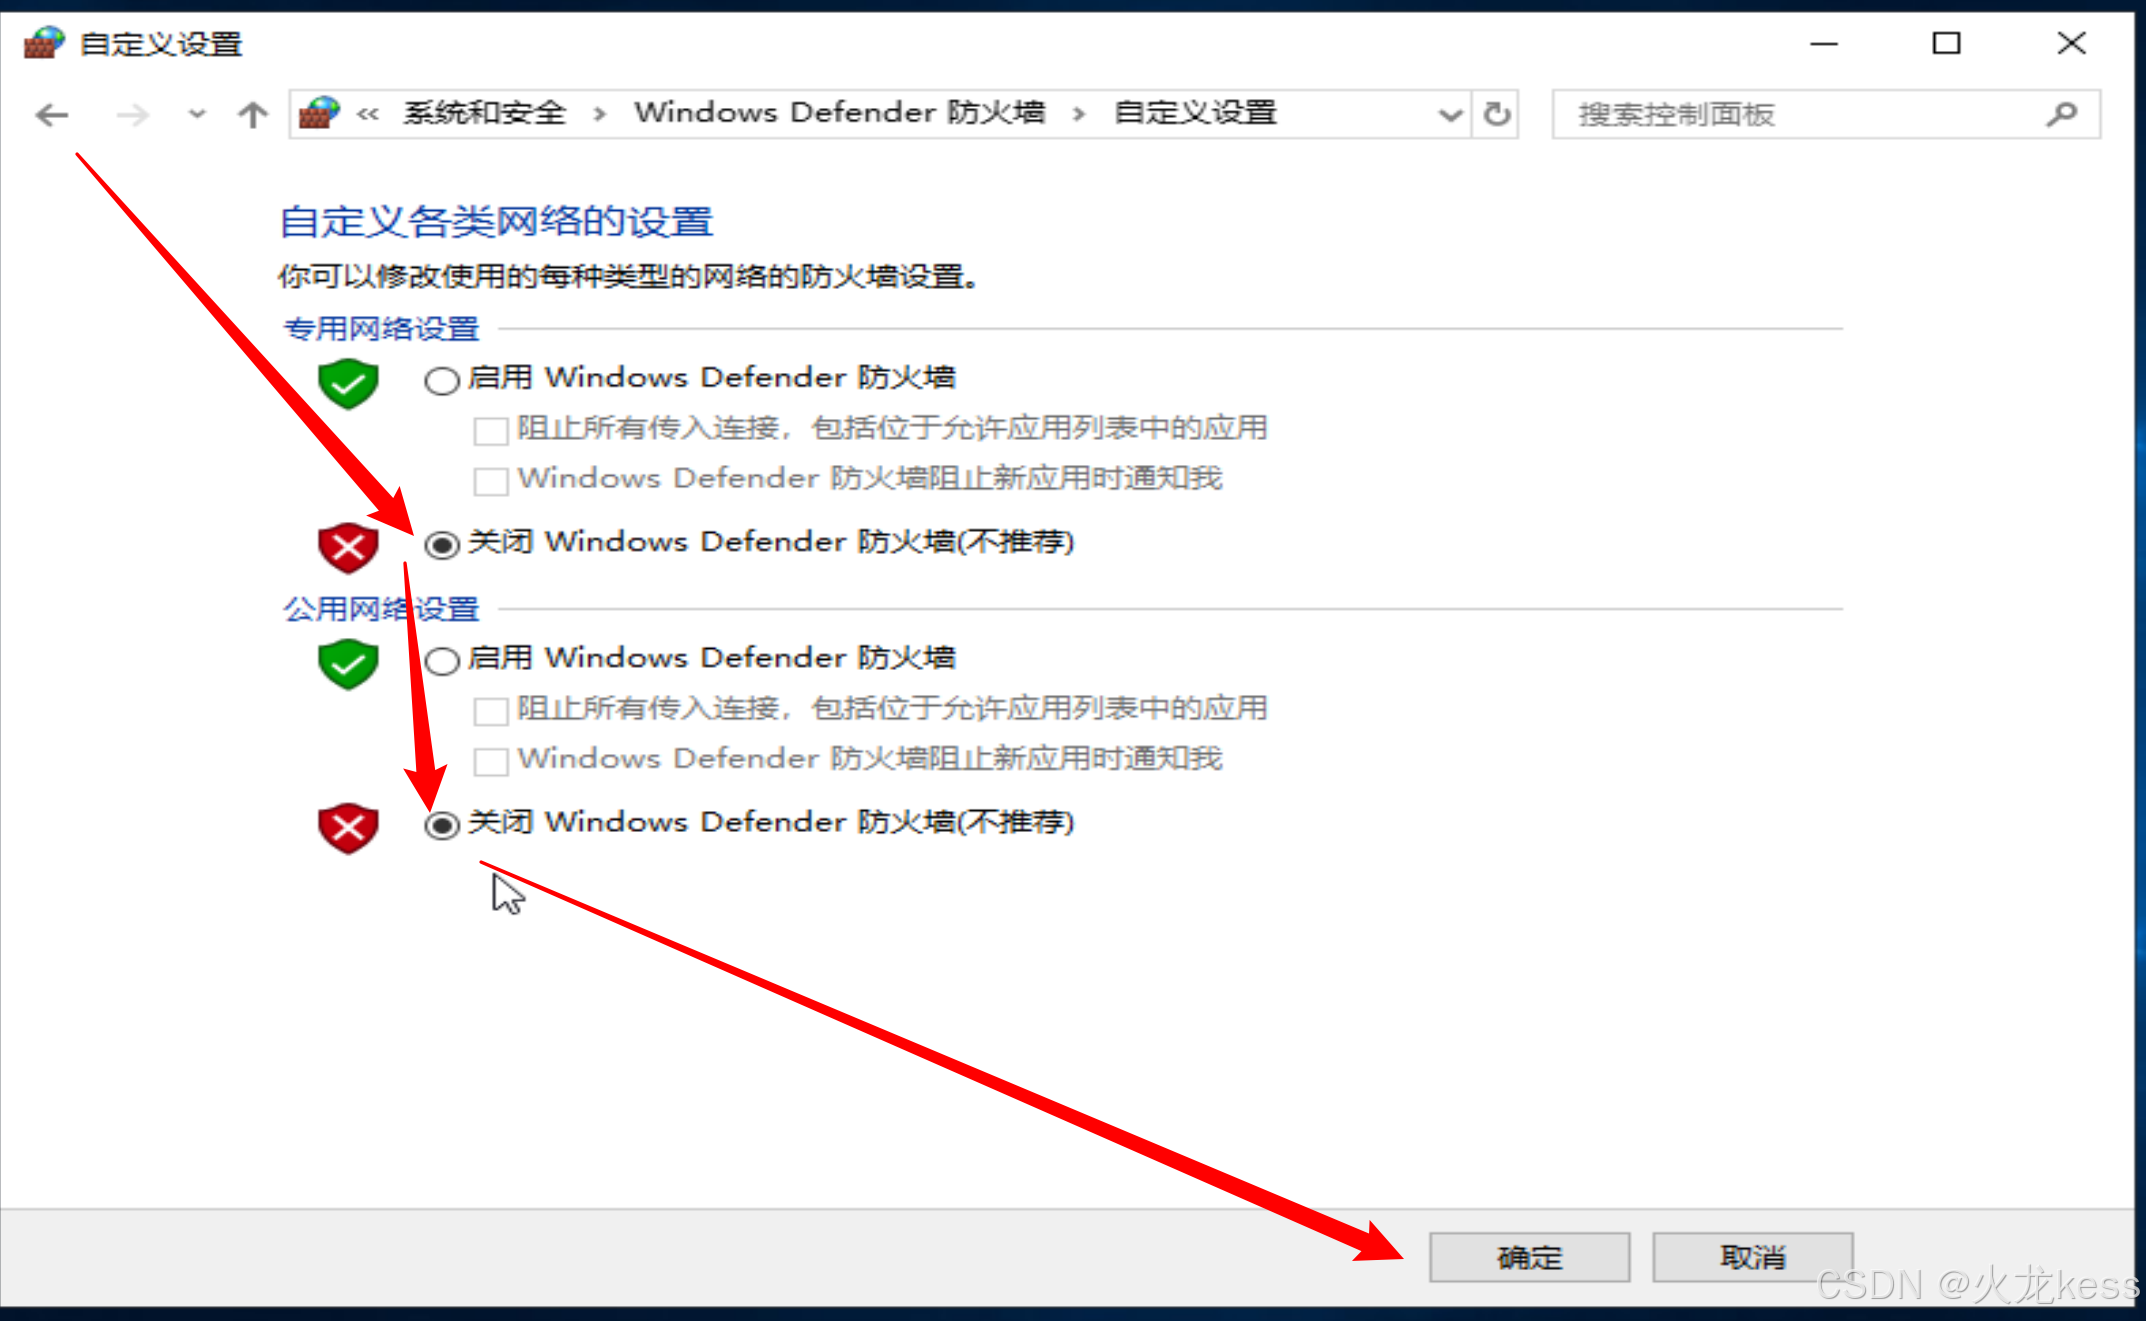Go back with the left arrow
The width and height of the screenshot is (2146, 1321).
click(52, 115)
